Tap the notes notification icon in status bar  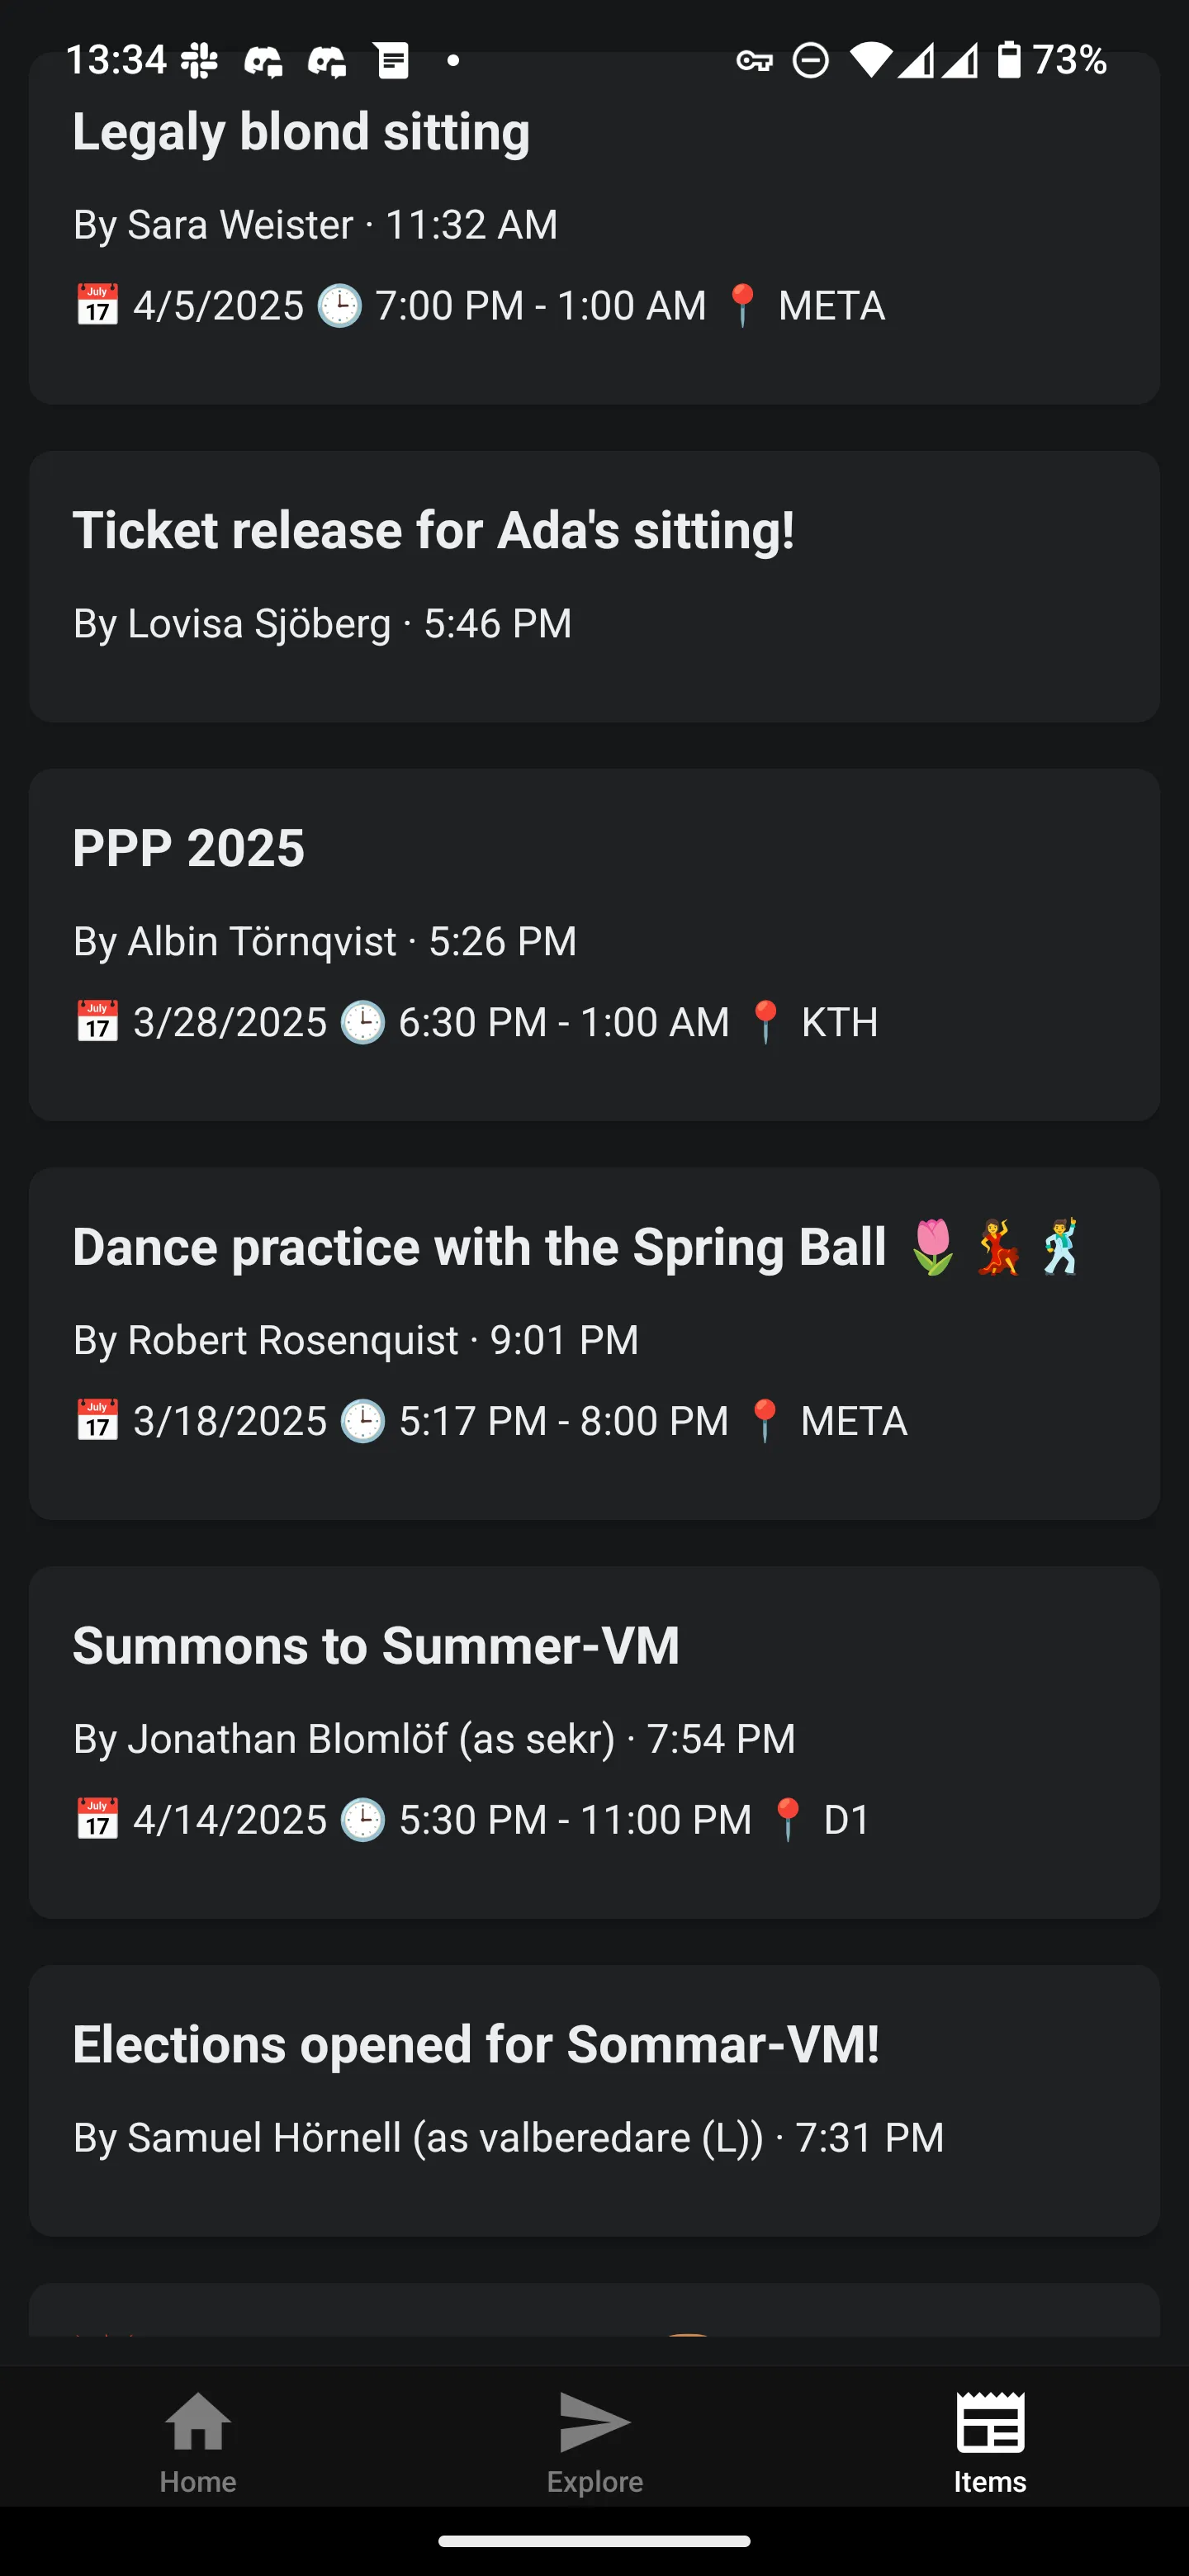tap(392, 61)
